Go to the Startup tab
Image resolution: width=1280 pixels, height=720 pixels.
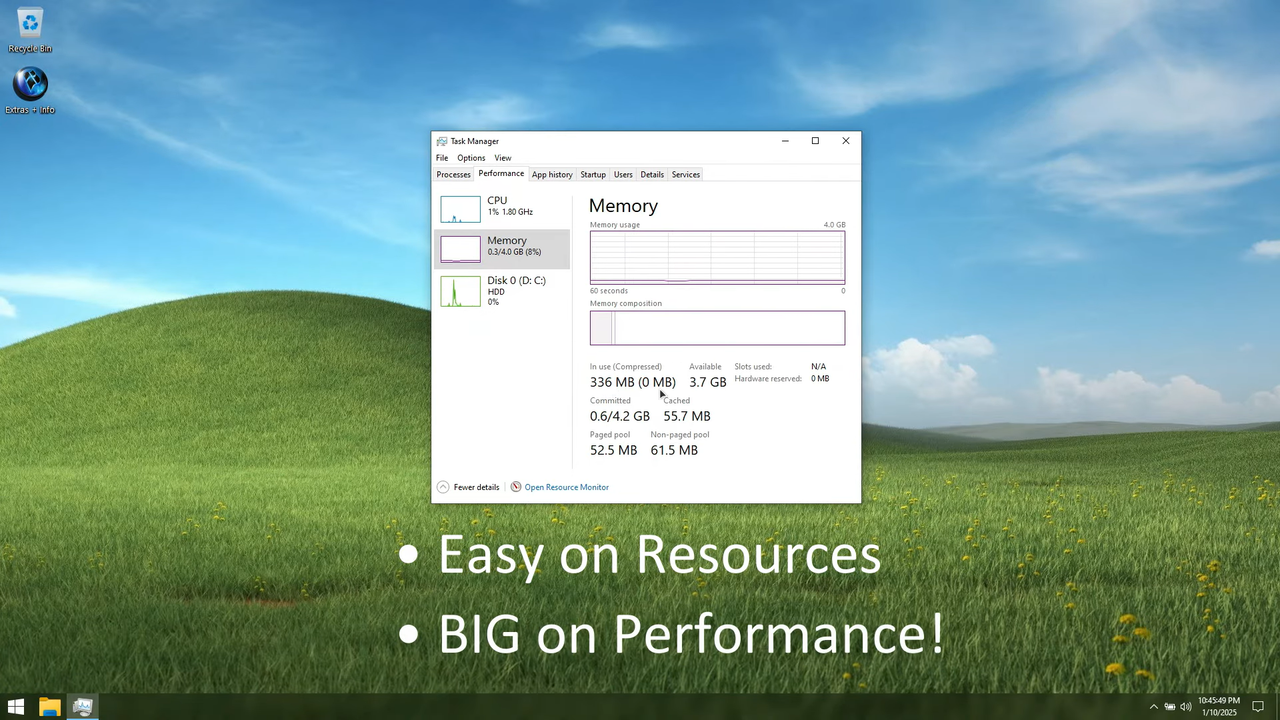[x=593, y=175]
